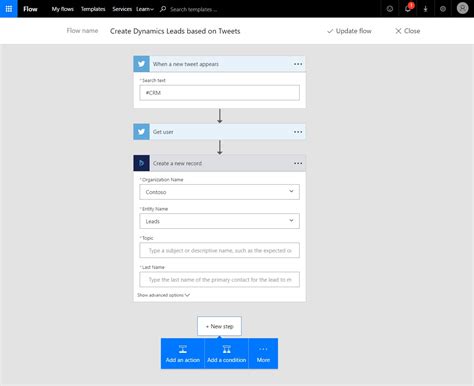Click the download arrow icon

point(425,9)
